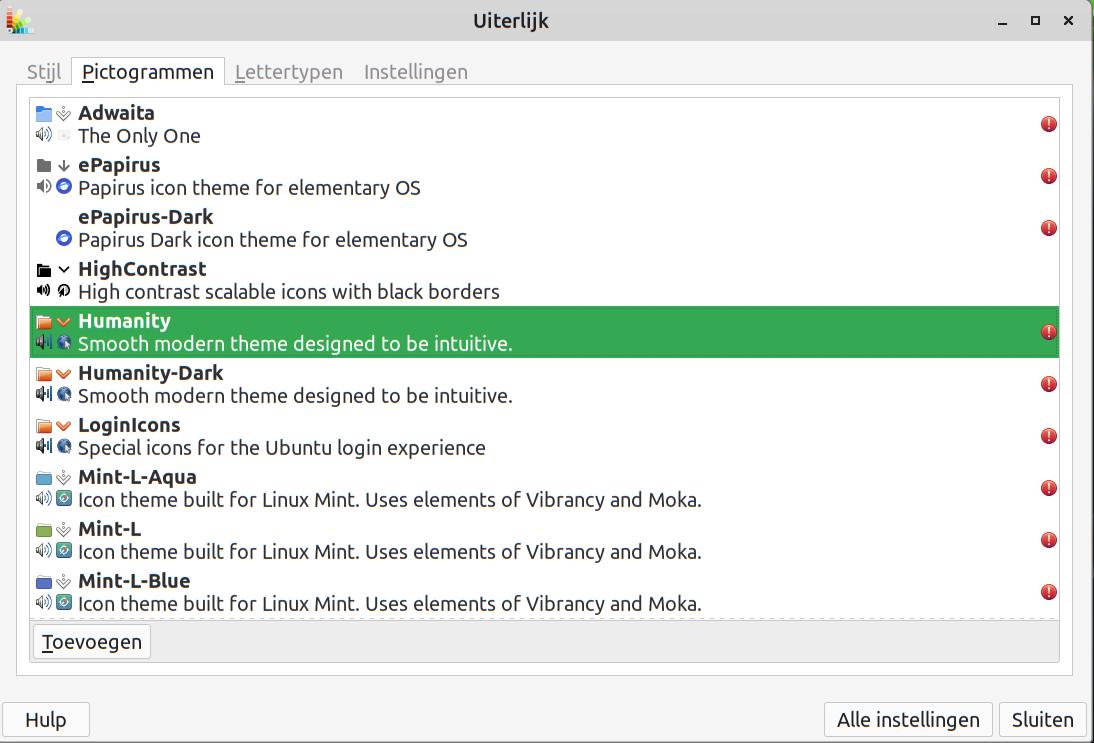Viewport: 1094px width, 743px height.
Task: Click the black speaker icon for HighContrast
Action: click(x=43, y=290)
